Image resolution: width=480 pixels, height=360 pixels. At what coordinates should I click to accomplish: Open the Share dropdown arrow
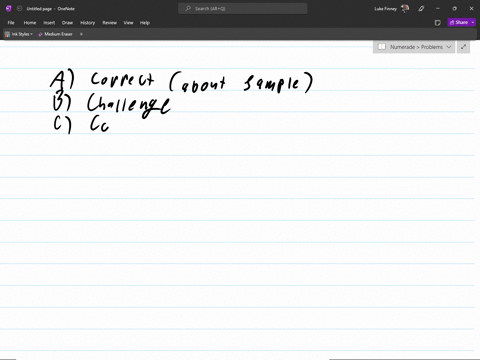tap(473, 22)
